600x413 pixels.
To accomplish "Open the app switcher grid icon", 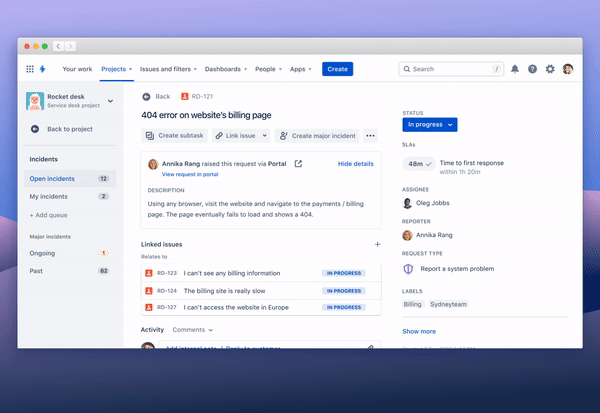I will pos(30,69).
